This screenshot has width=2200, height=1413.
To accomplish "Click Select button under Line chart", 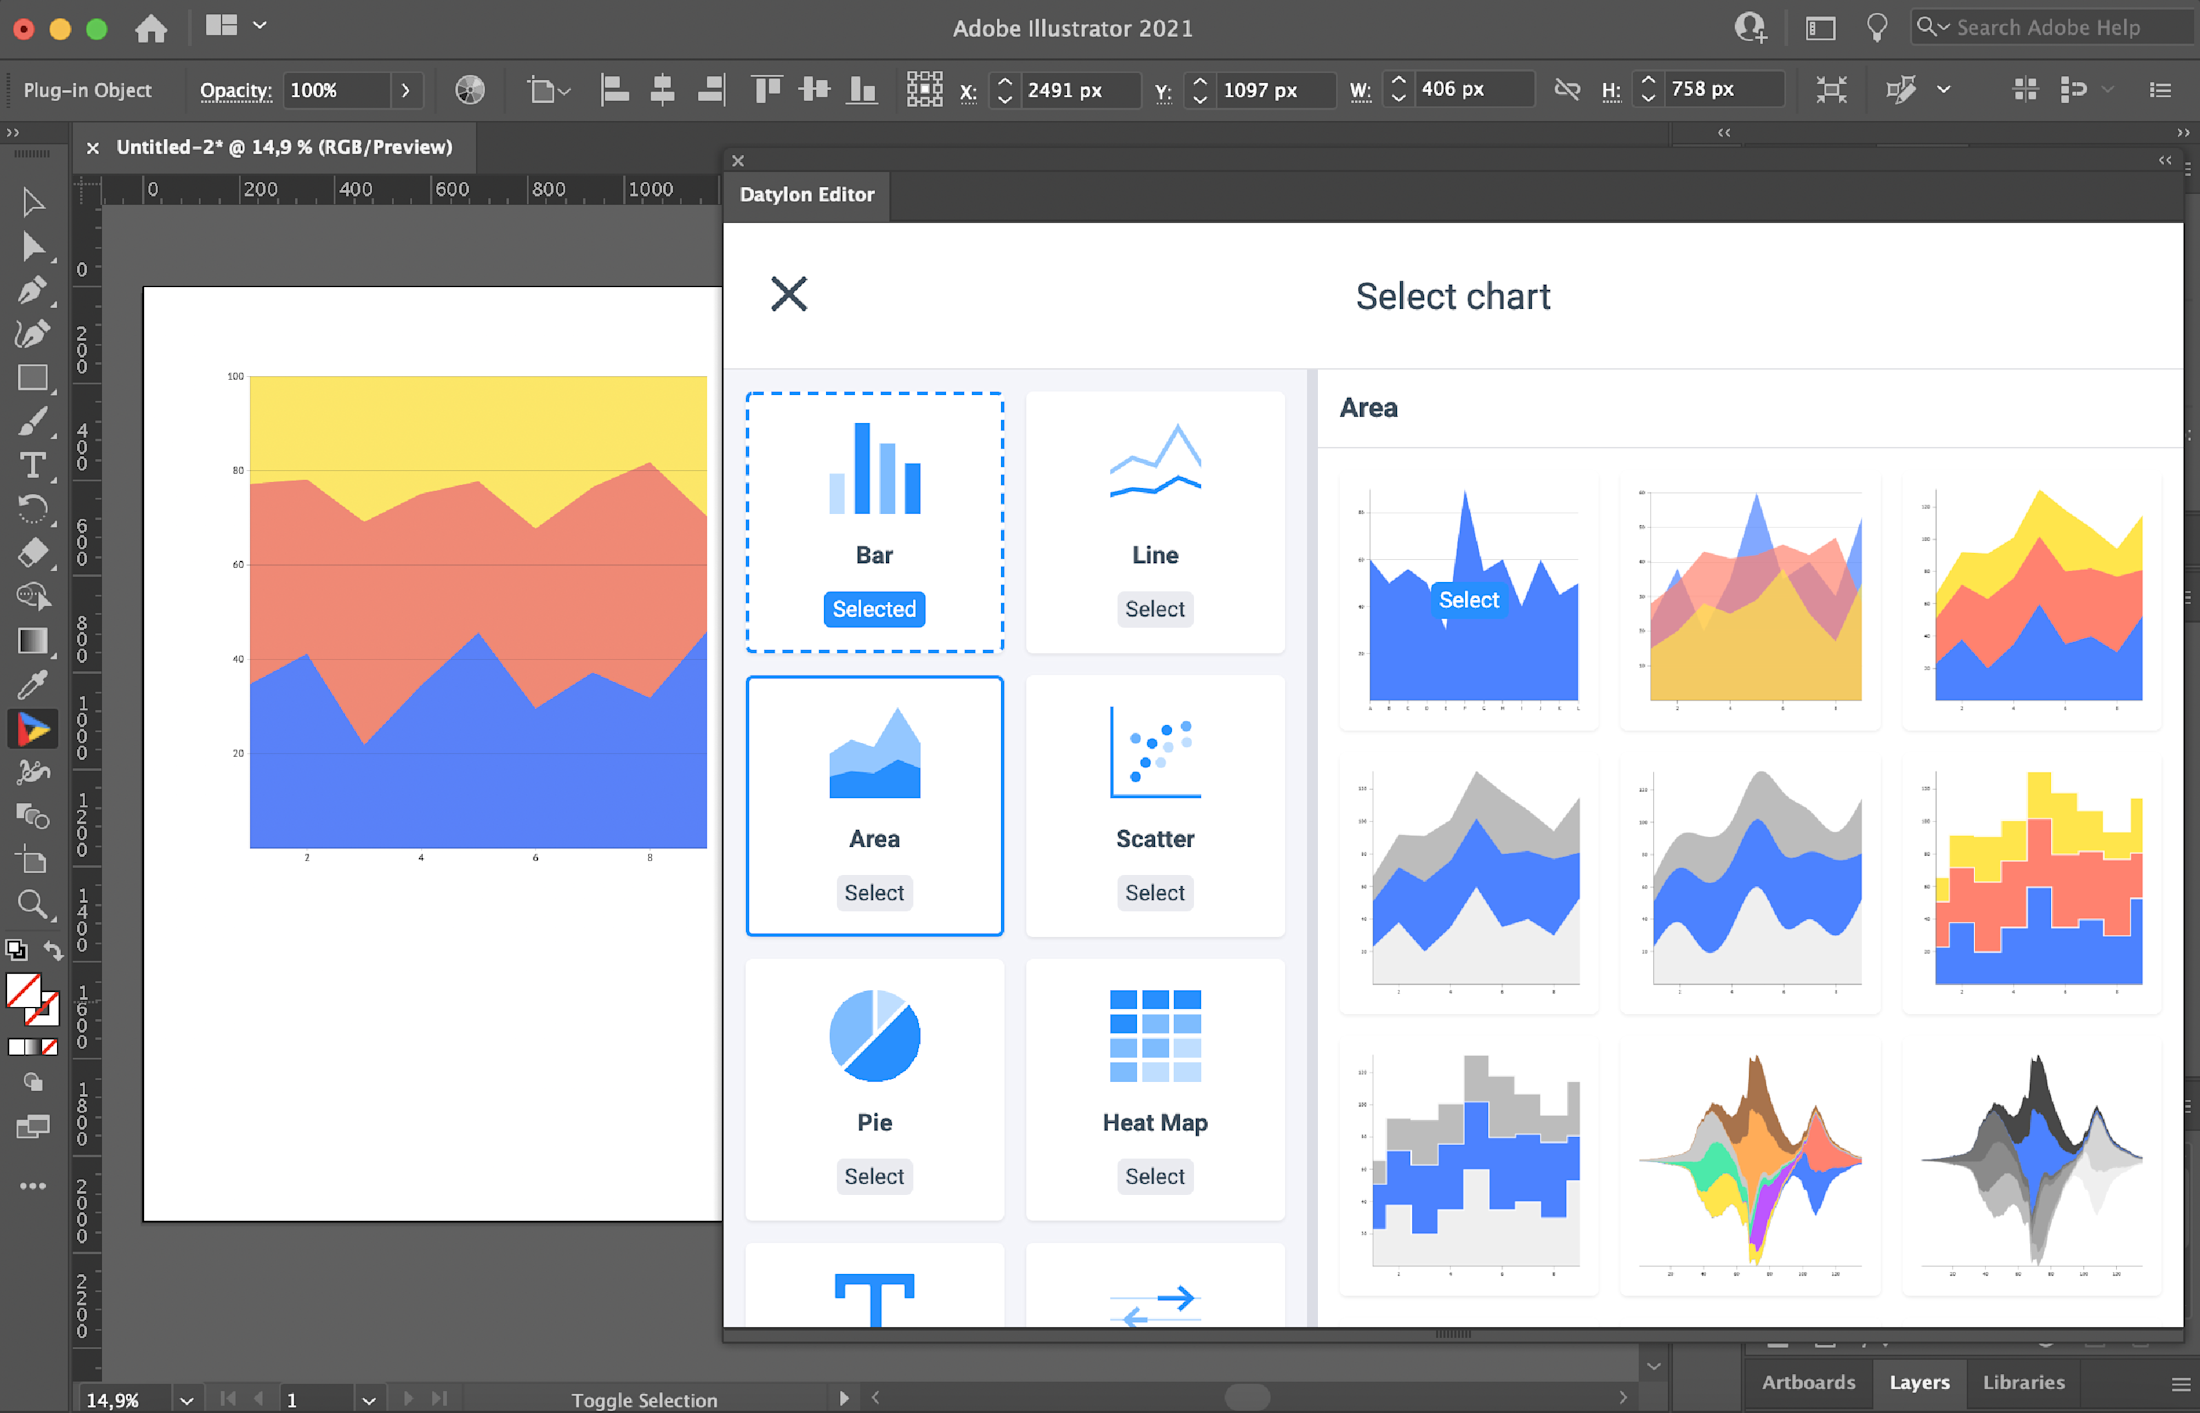I will pyautogui.click(x=1154, y=609).
